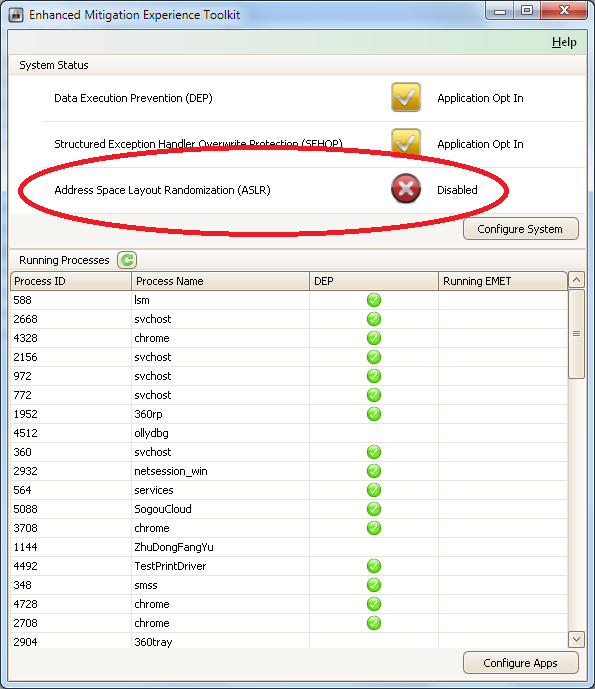Click DEP green check for process 4328
Viewport: 595px width, 689px height.
click(x=374, y=338)
